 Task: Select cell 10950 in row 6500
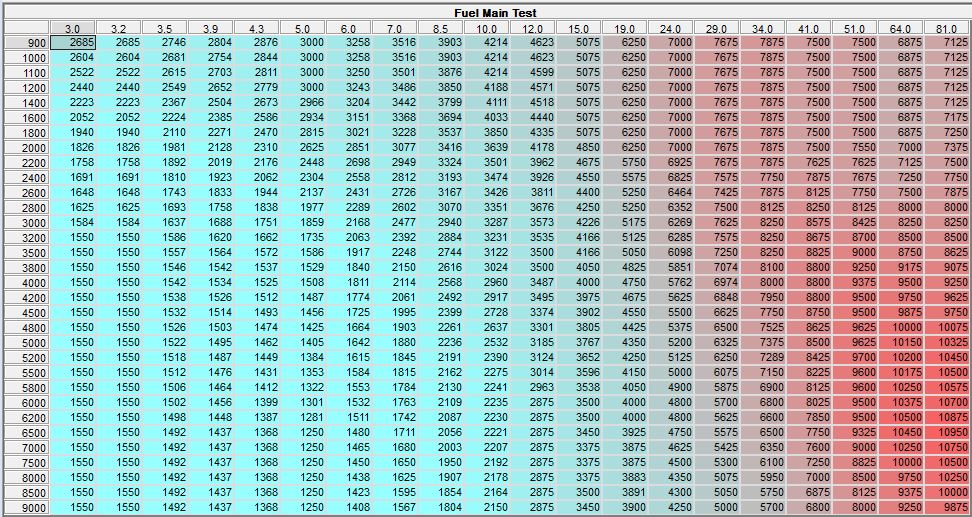pyautogui.click(x=948, y=432)
